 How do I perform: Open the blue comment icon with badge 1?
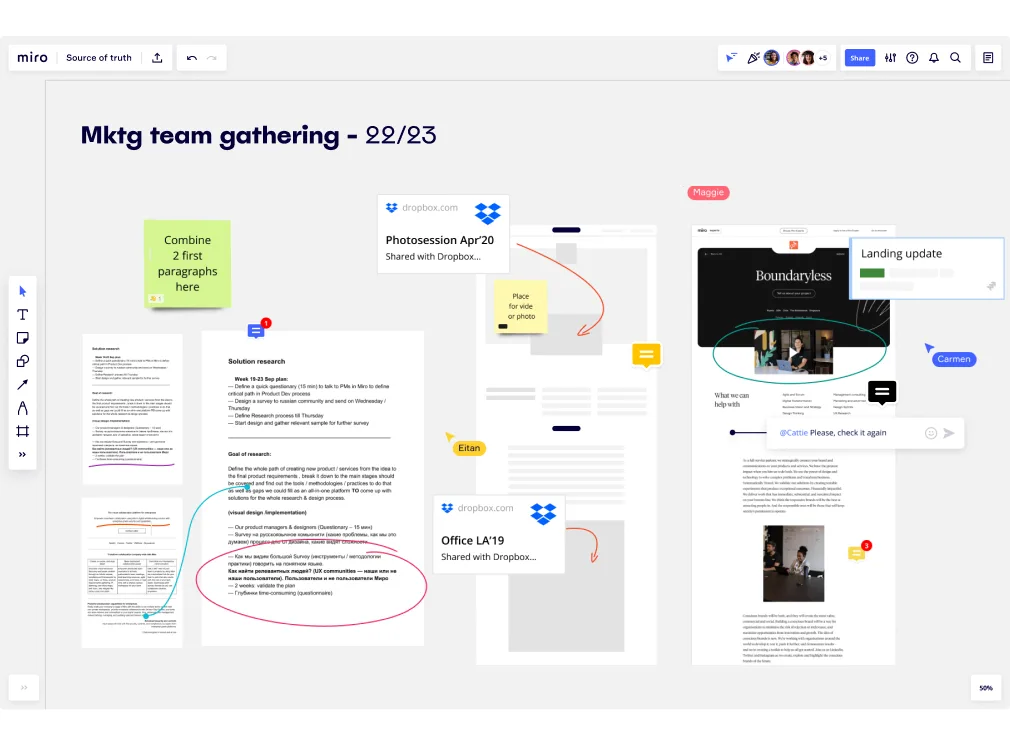[256, 331]
